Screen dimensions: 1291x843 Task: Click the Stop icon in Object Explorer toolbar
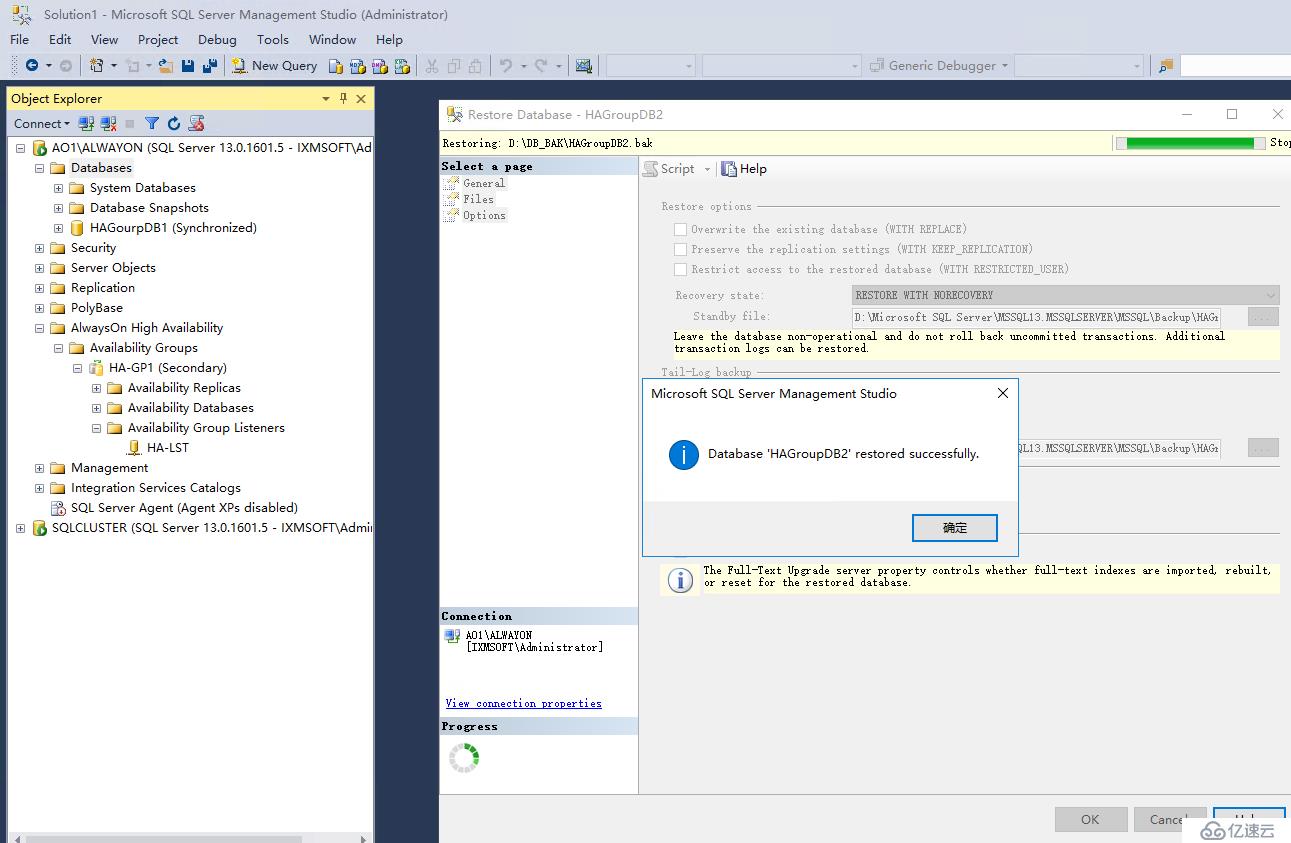(130, 123)
